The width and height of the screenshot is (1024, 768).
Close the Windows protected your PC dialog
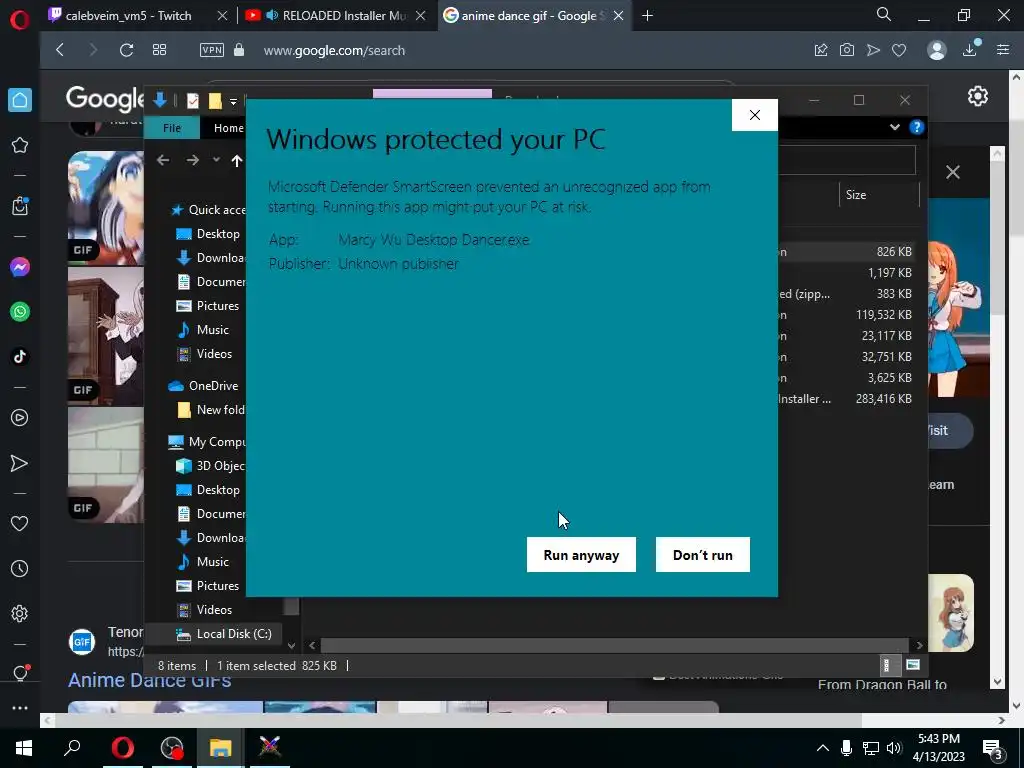click(754, 115)
